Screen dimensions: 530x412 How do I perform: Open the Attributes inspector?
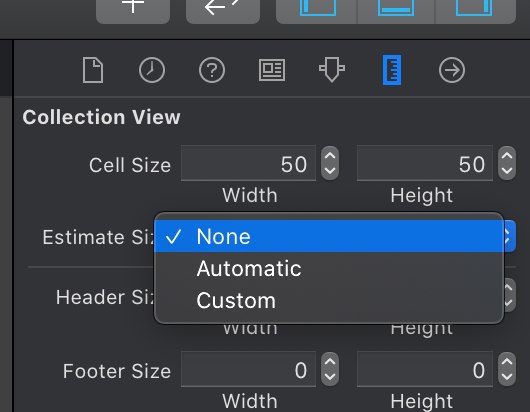click(332, 70)
